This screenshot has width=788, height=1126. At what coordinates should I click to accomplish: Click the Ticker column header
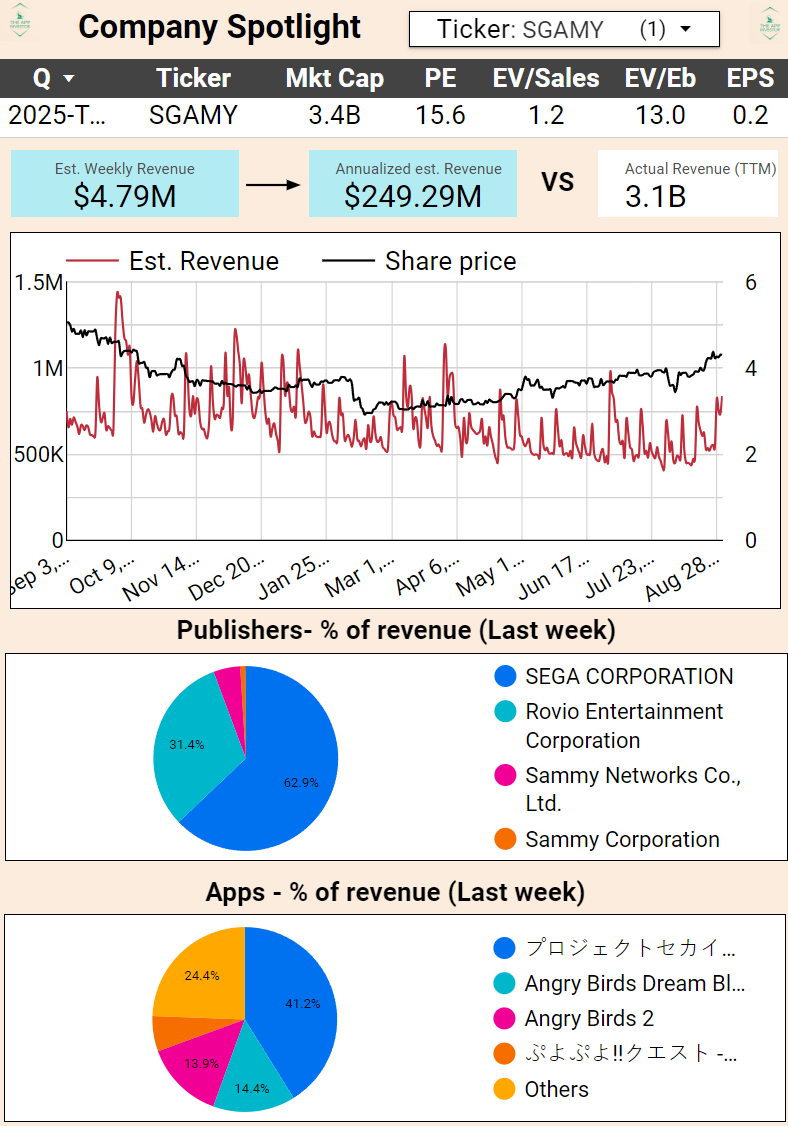pyautogui.click(x=193, y=78)
